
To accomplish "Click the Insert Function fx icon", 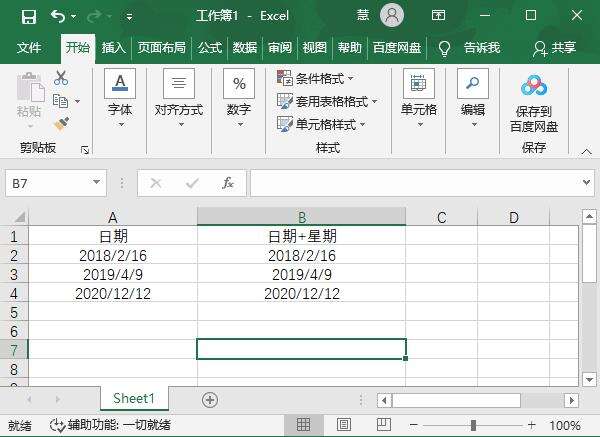I will 228,183.
